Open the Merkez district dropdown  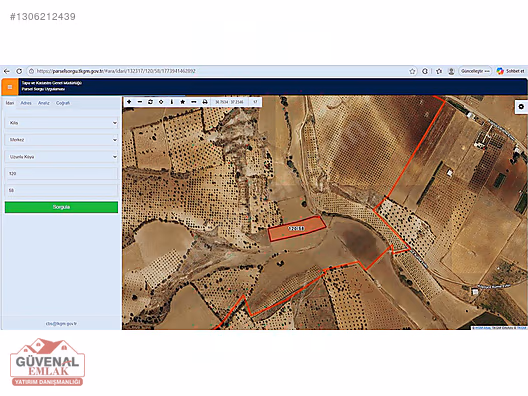point(61,140)
